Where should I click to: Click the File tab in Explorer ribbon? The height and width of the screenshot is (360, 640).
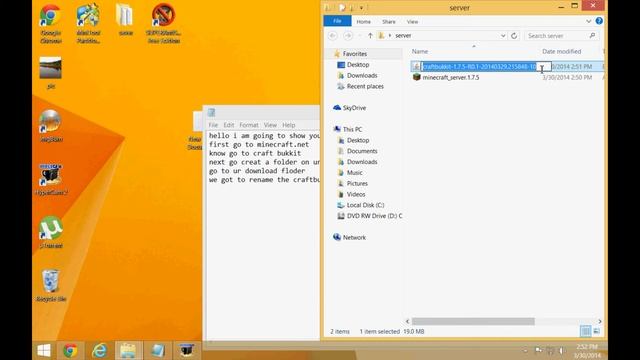[337, 21]
